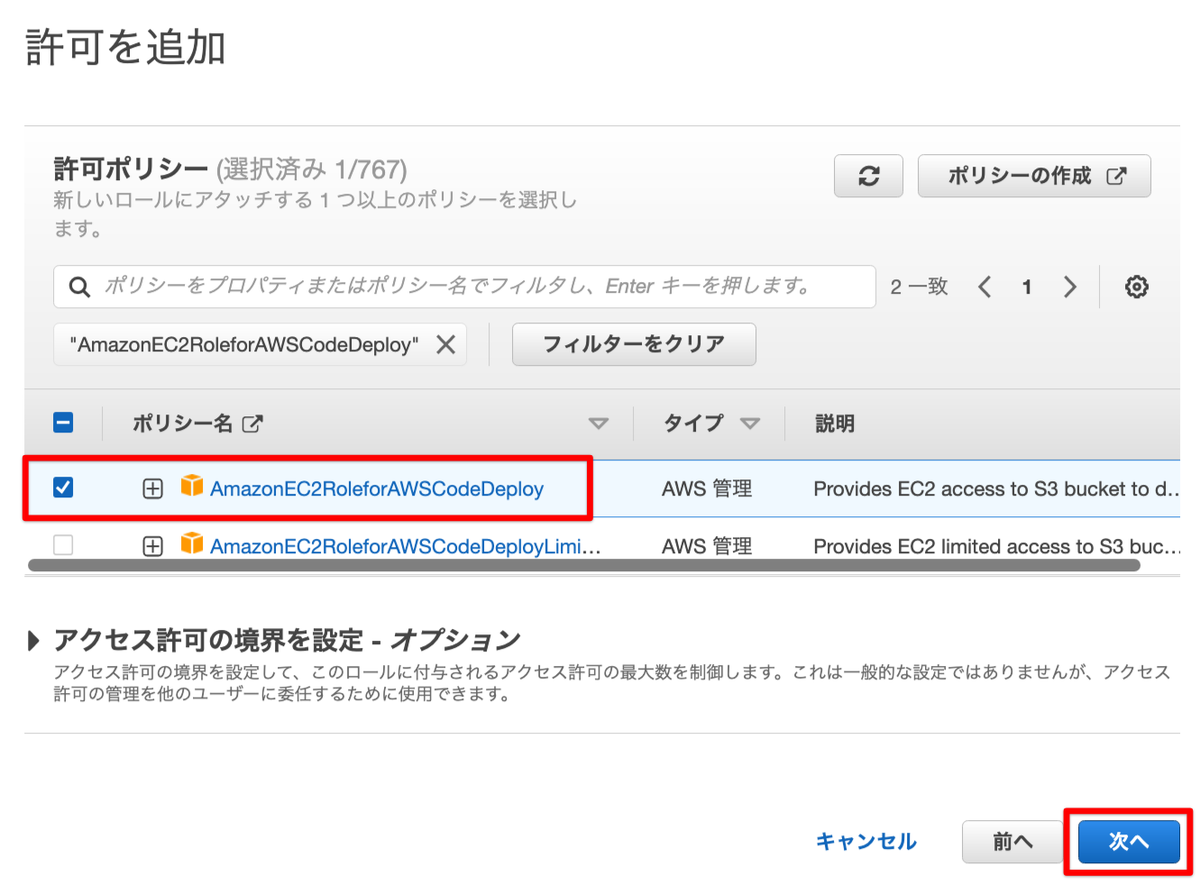
Task: Click the horizontal scrollbar of policy table
Action: pos(584,565)
